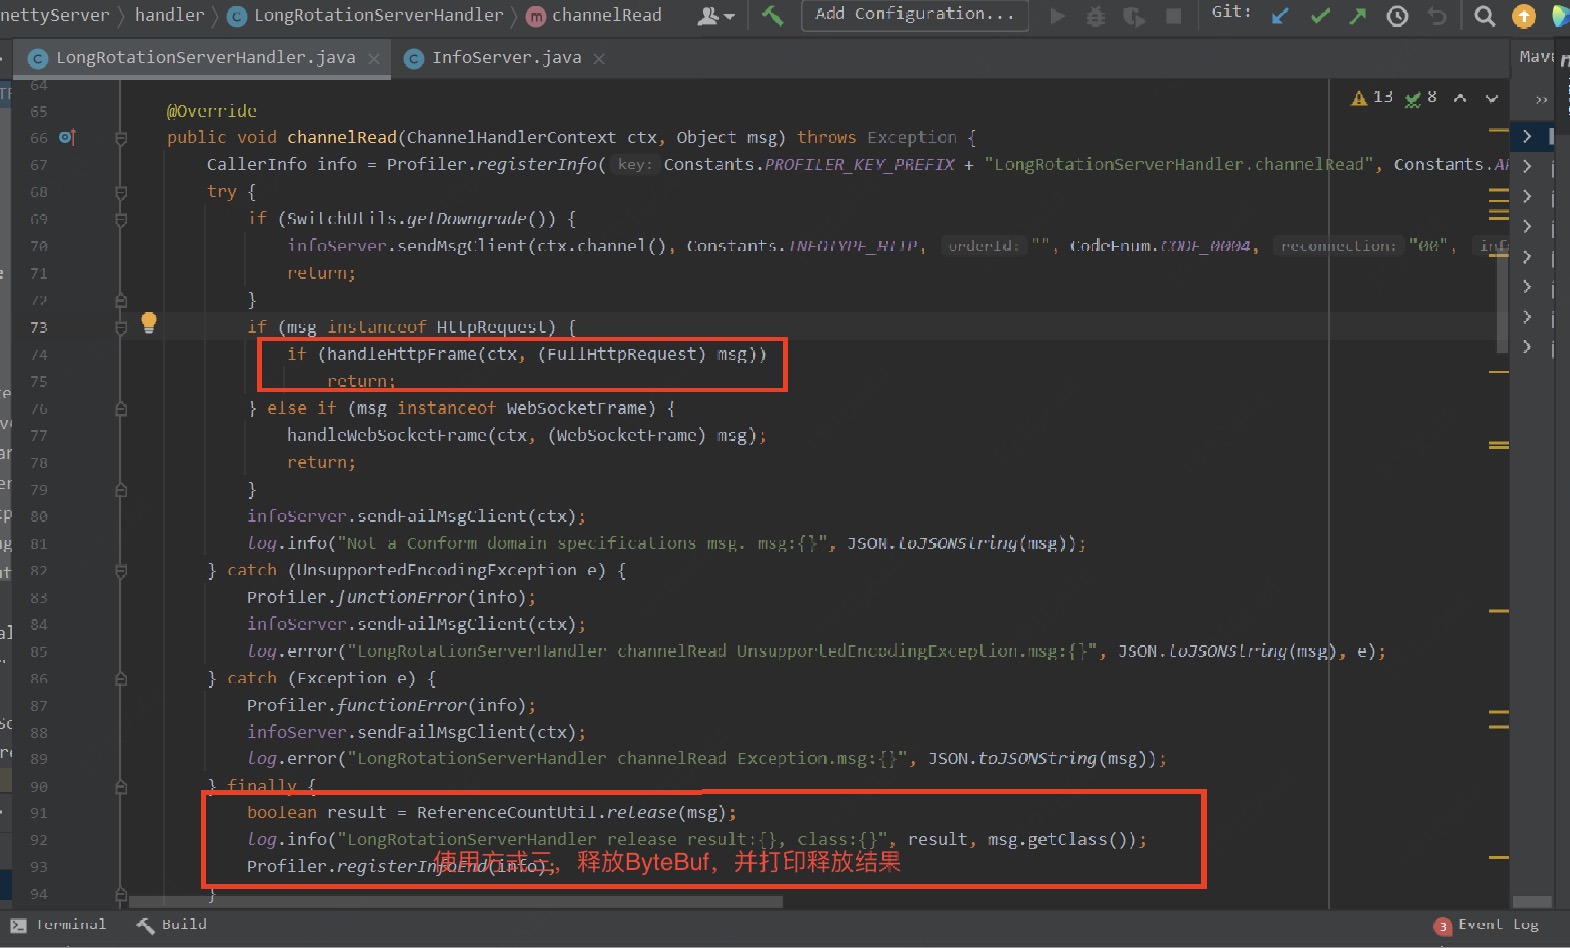Open the Build tool window
This screenshot has width=1570, height=948.
171,925
